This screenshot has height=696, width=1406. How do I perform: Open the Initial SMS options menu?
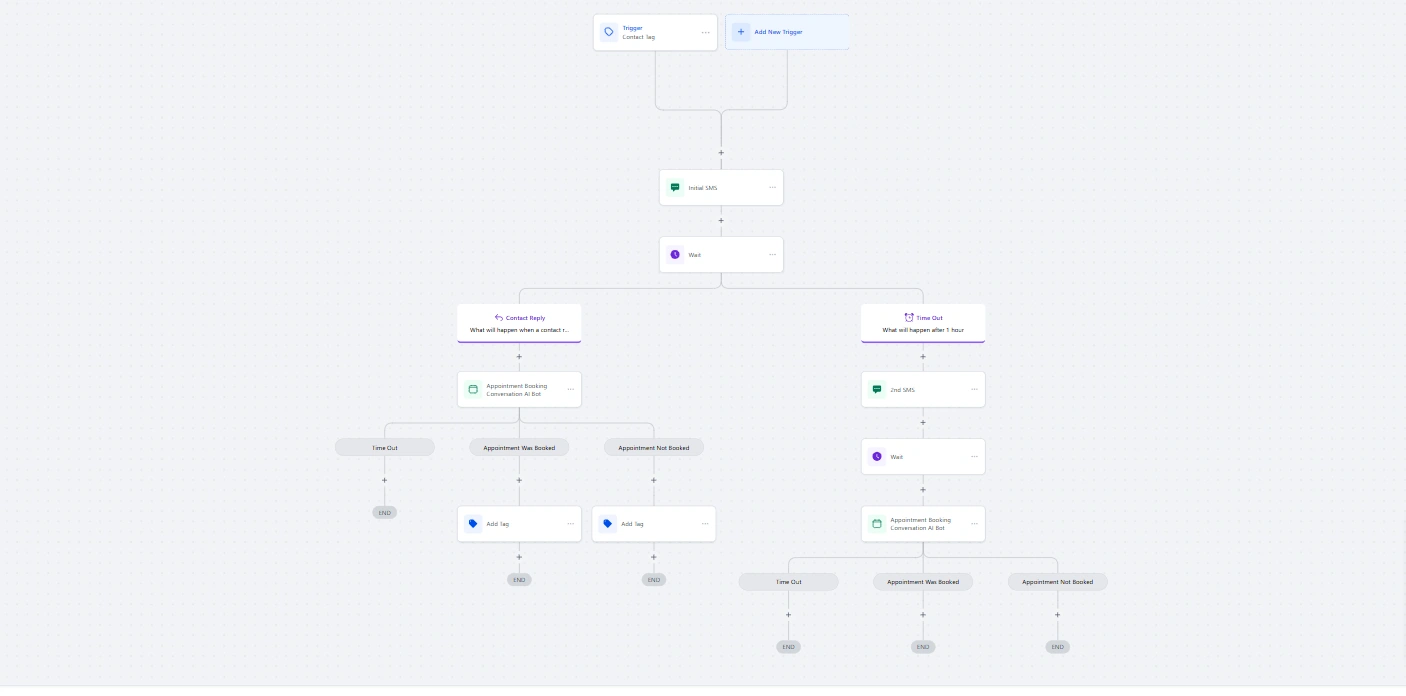(x=772, y=188)
